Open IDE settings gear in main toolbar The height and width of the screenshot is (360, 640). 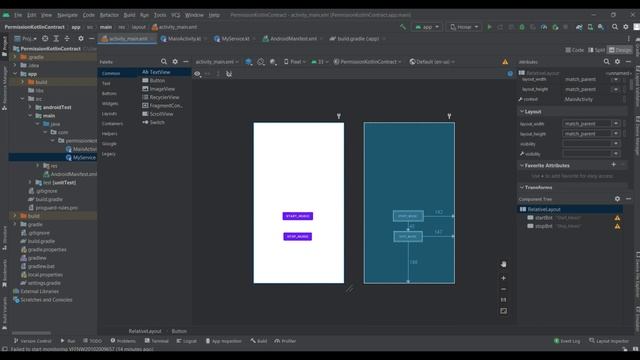626,27
